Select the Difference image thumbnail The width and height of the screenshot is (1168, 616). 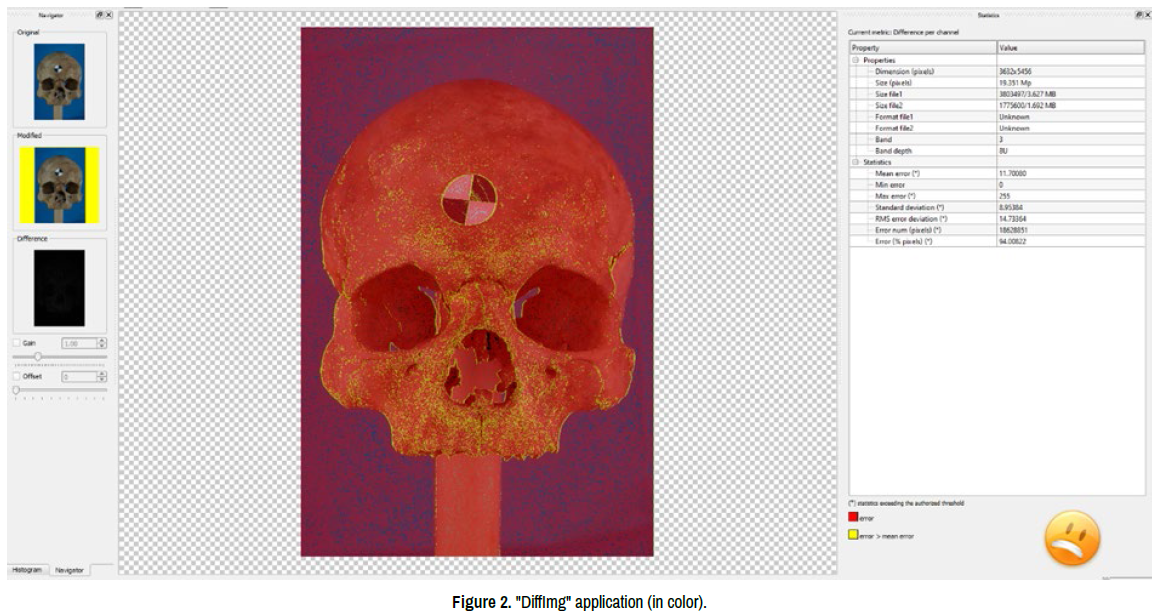click(x=59, y=288)
